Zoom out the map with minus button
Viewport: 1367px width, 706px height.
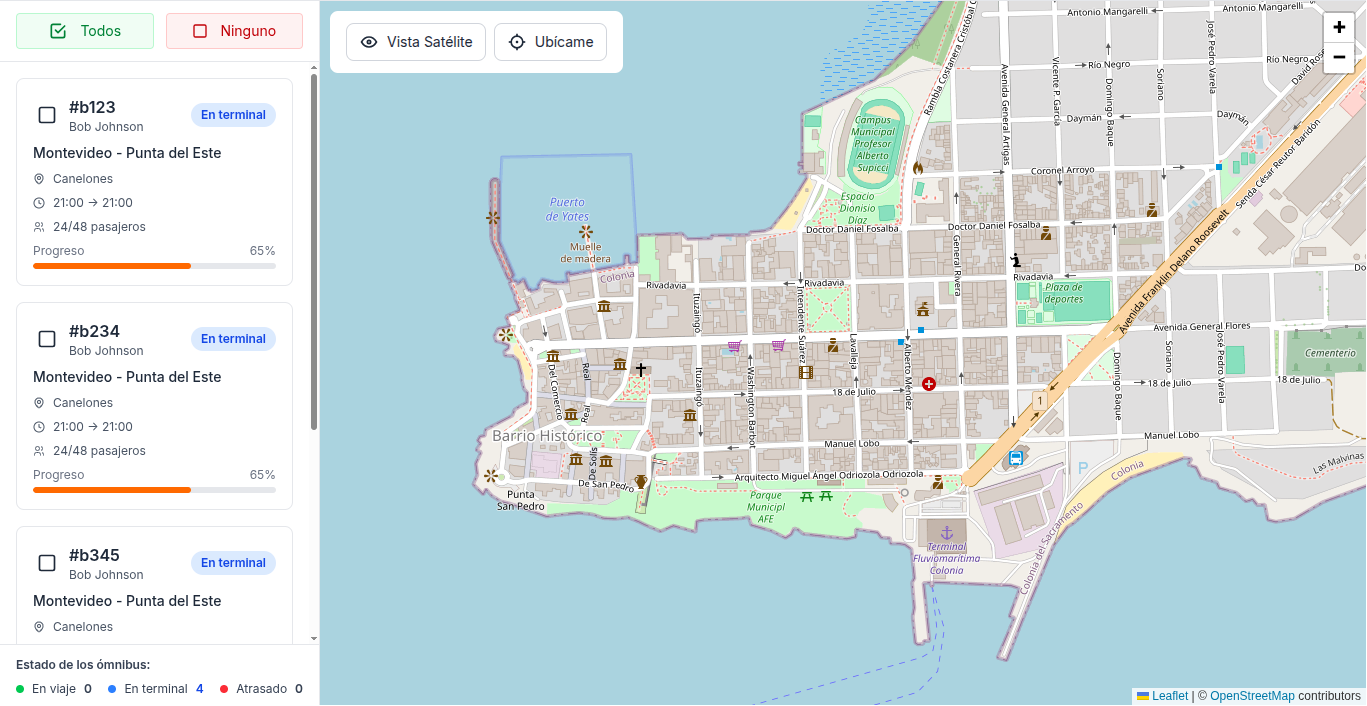[1339, 58]
